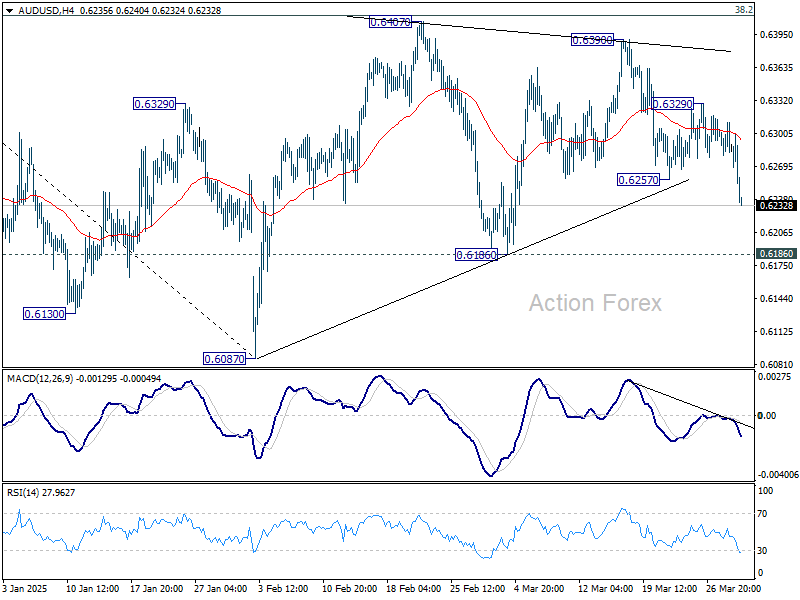Click the 18 Feb 04:00 date label
This screenshot has height=600, width=800.
coord(414,588)
